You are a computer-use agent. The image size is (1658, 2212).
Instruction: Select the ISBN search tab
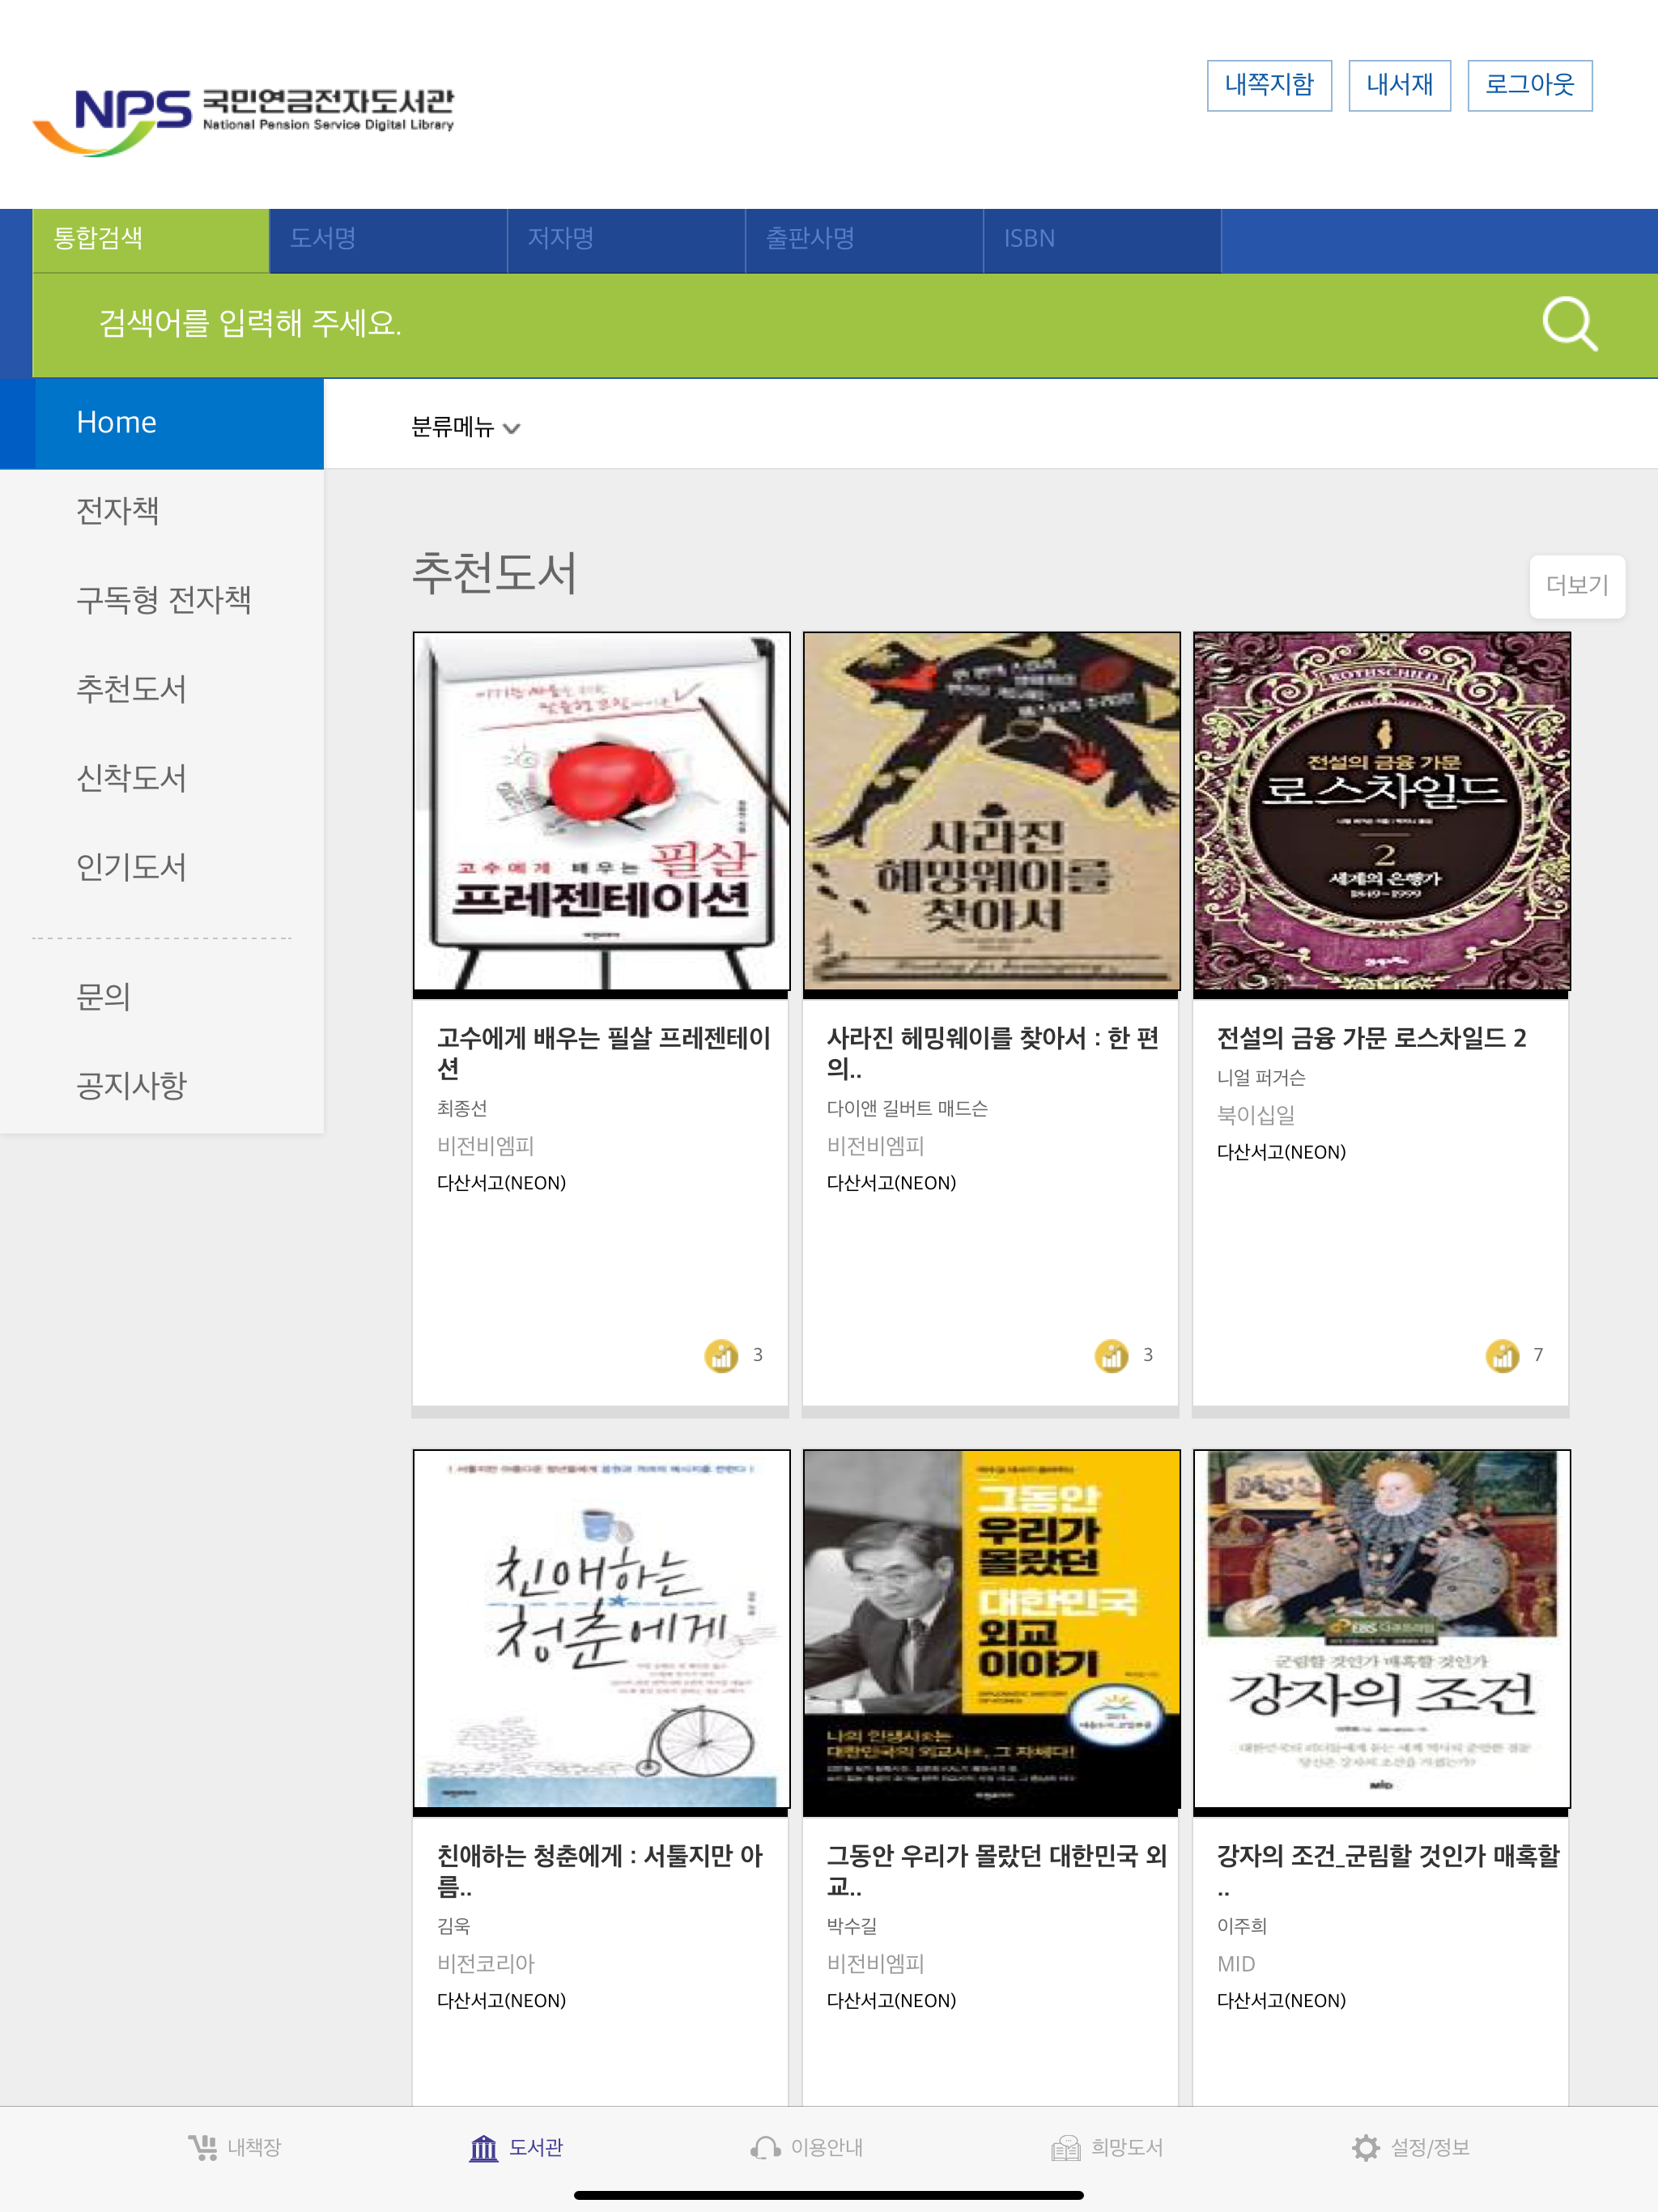(x=1102, y=240)
